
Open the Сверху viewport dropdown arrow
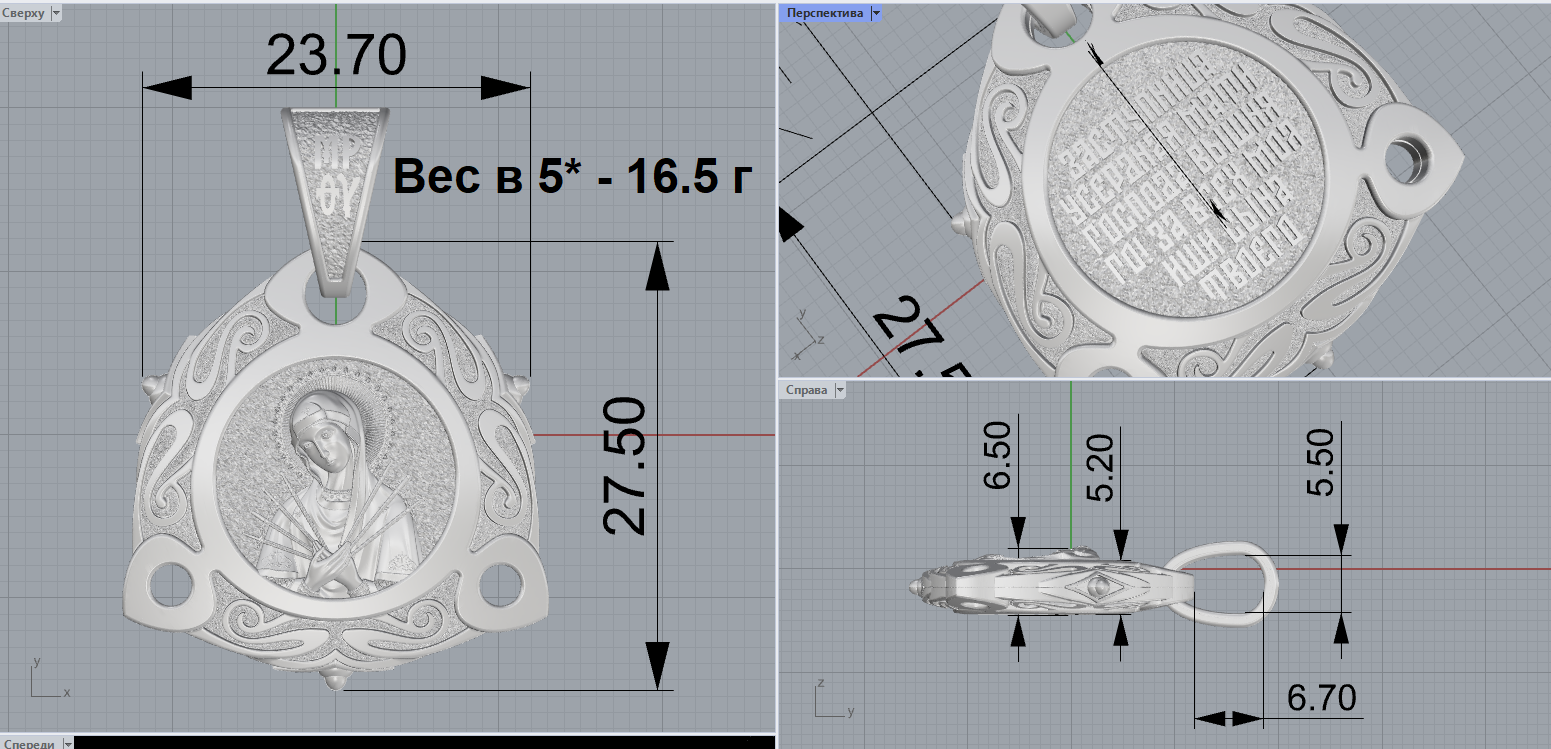[x=54, y=13]
